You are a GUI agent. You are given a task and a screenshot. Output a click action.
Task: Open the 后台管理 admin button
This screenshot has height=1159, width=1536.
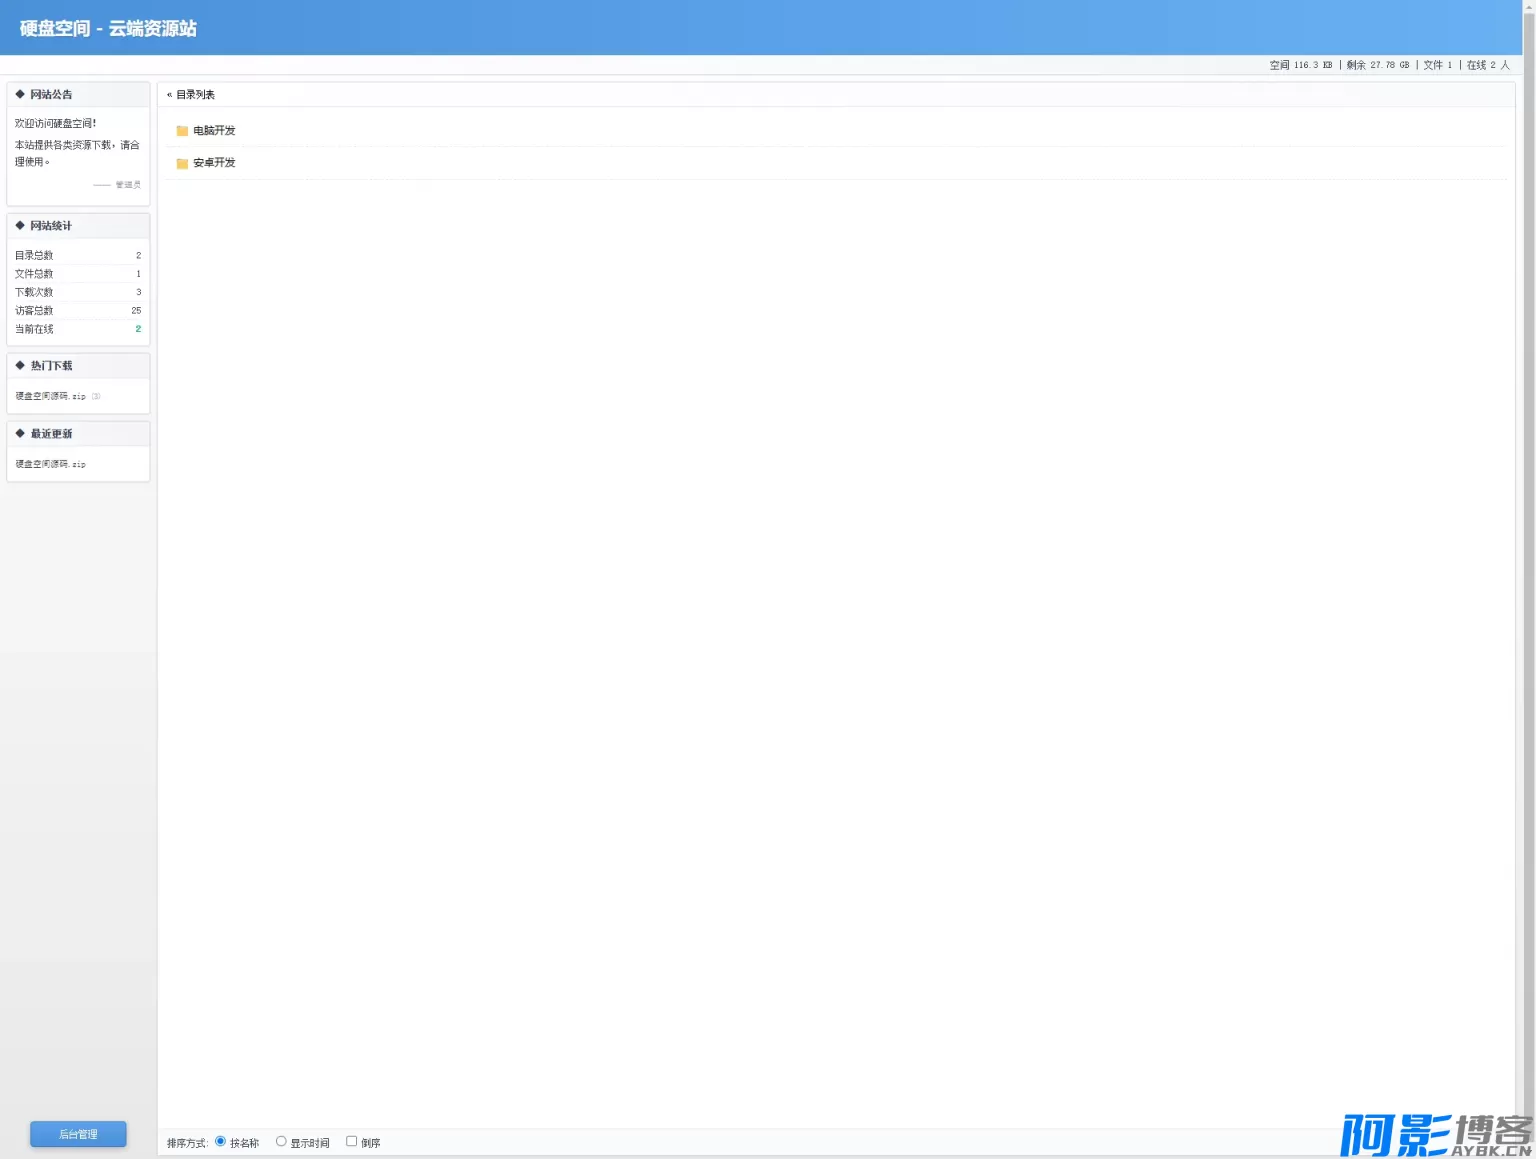[78, 1134]
